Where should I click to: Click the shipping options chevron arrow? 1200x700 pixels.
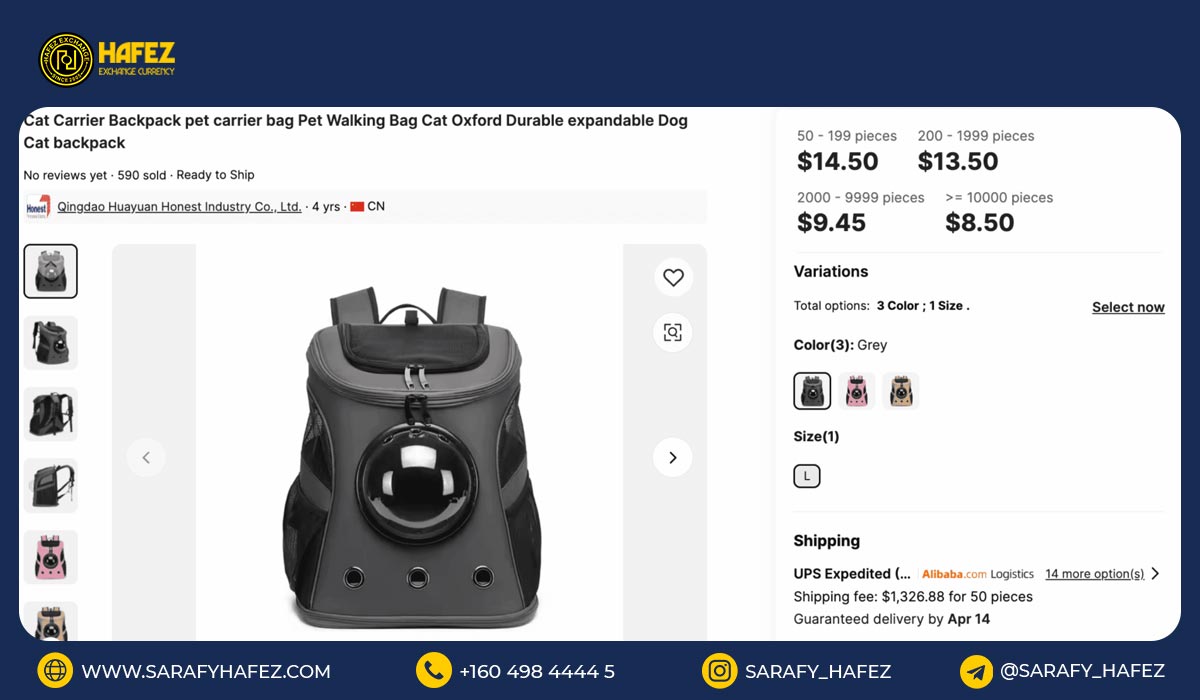pyautogui.click(x=1155, y=574)
